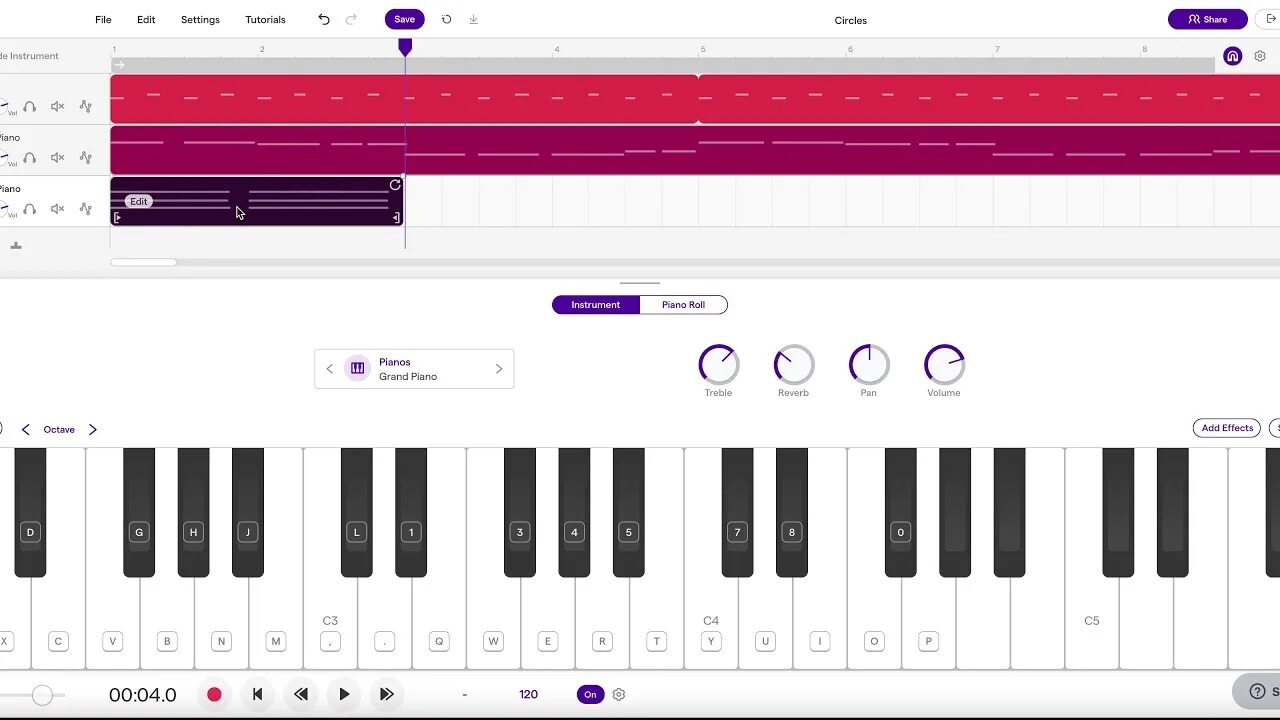Solo the red top track with headphones

pyautogui.click(x=30, y=106)
